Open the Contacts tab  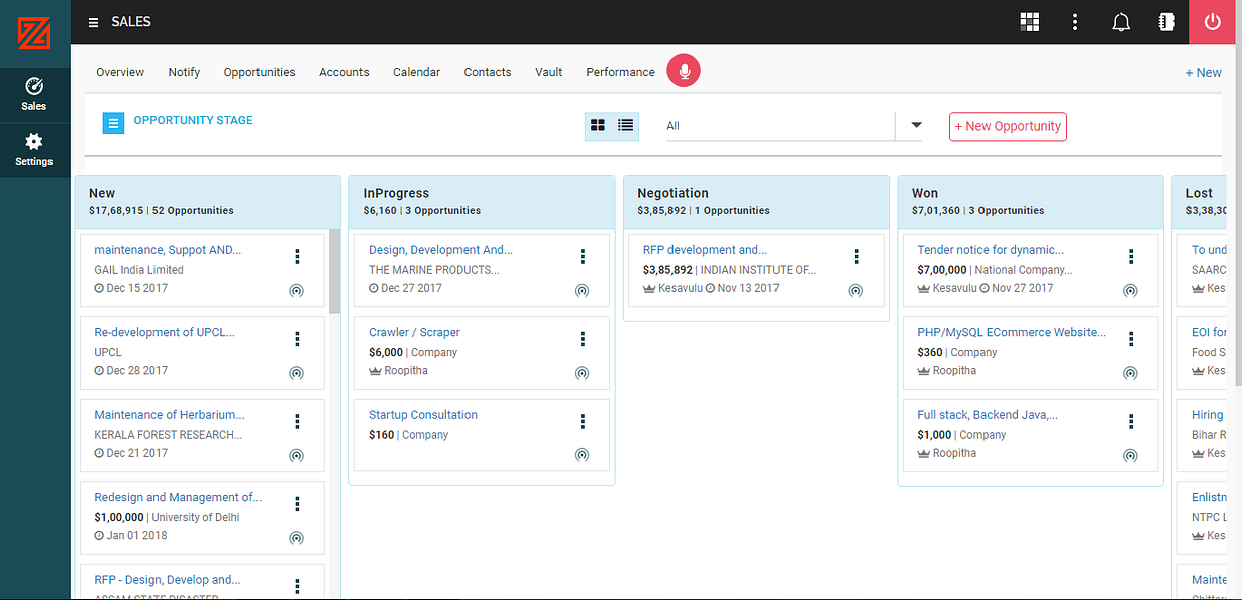tap(488, 72)
